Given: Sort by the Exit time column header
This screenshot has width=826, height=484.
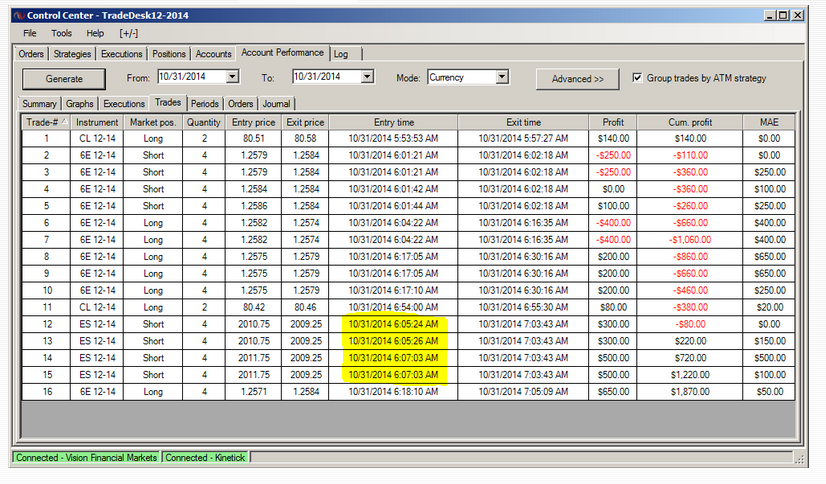Looking at the screenshot, I should [524, 122].
